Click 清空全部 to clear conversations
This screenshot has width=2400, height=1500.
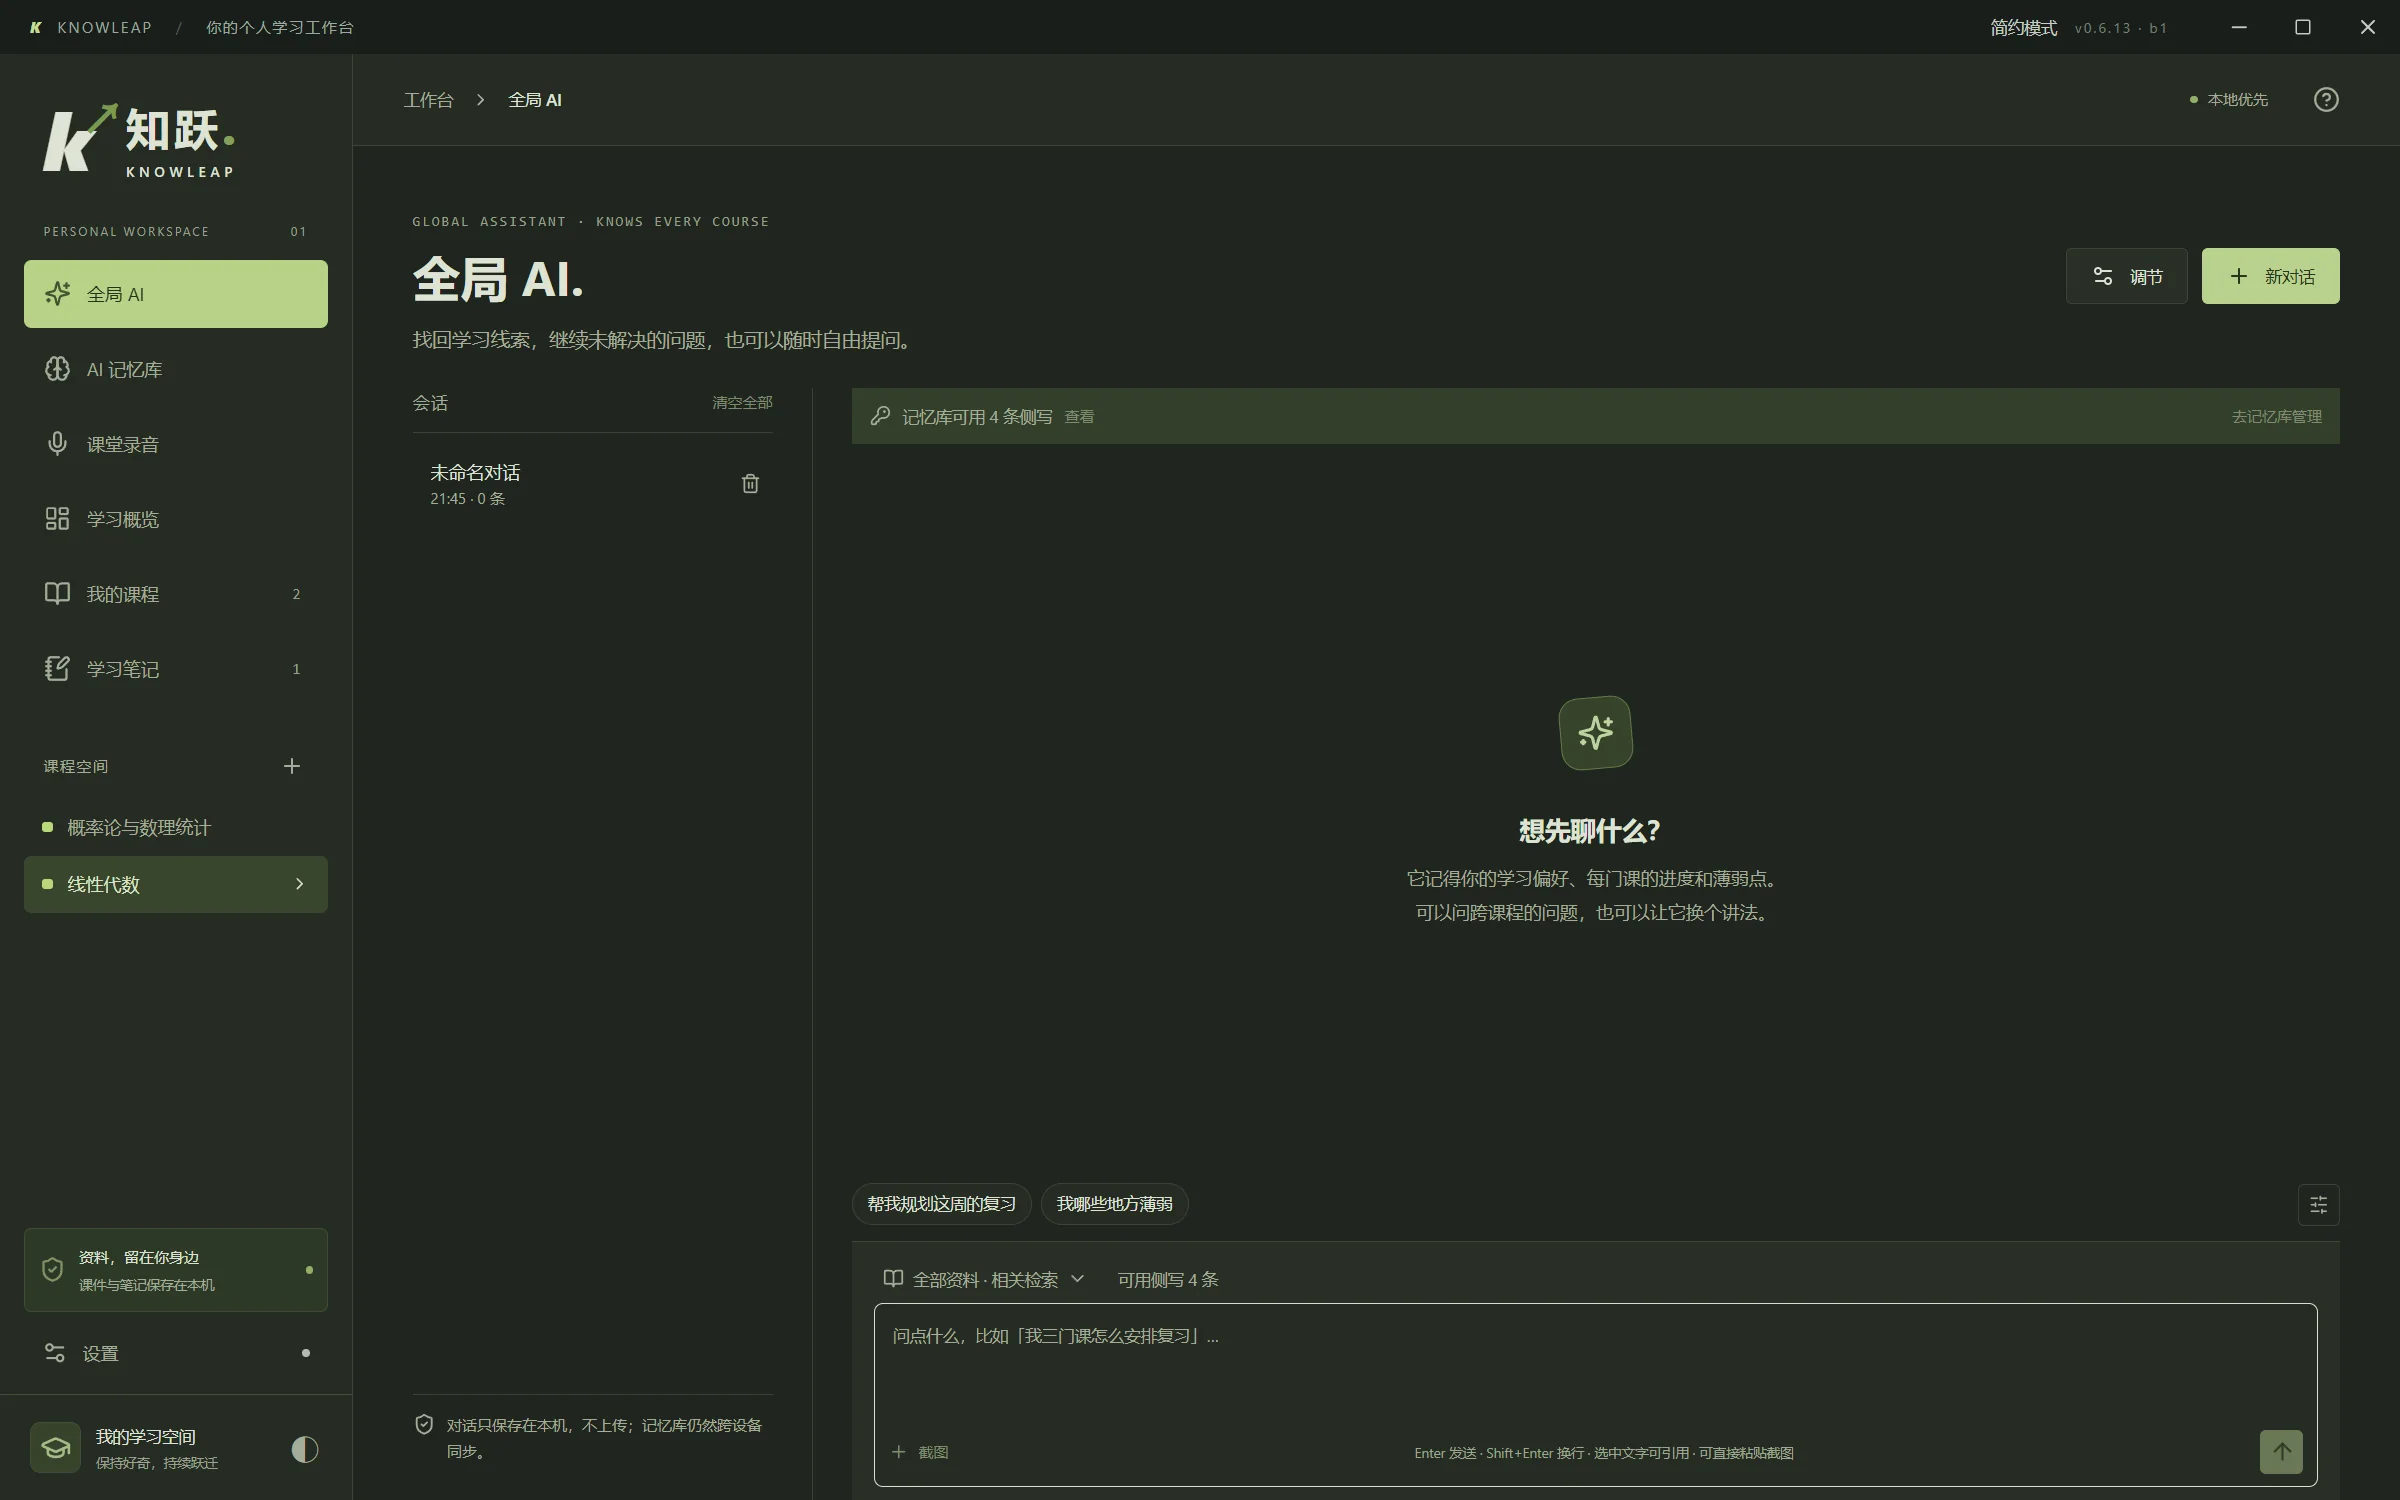click(742, 403)
